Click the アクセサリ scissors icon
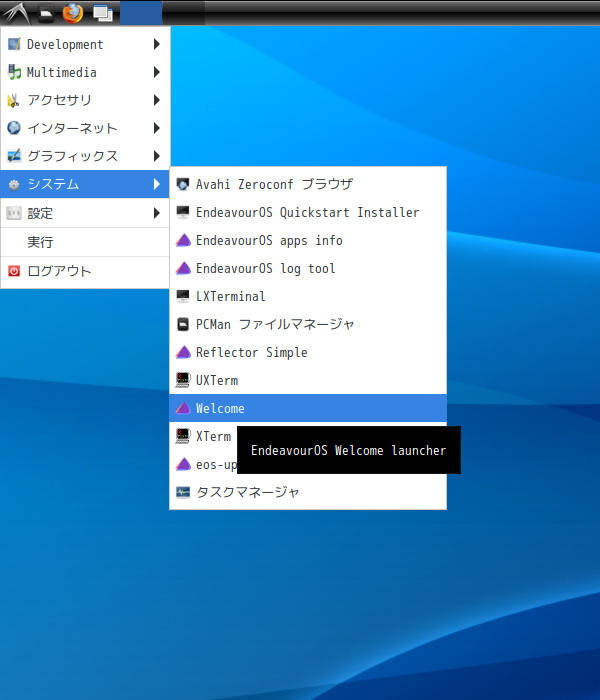 point(14,100)
